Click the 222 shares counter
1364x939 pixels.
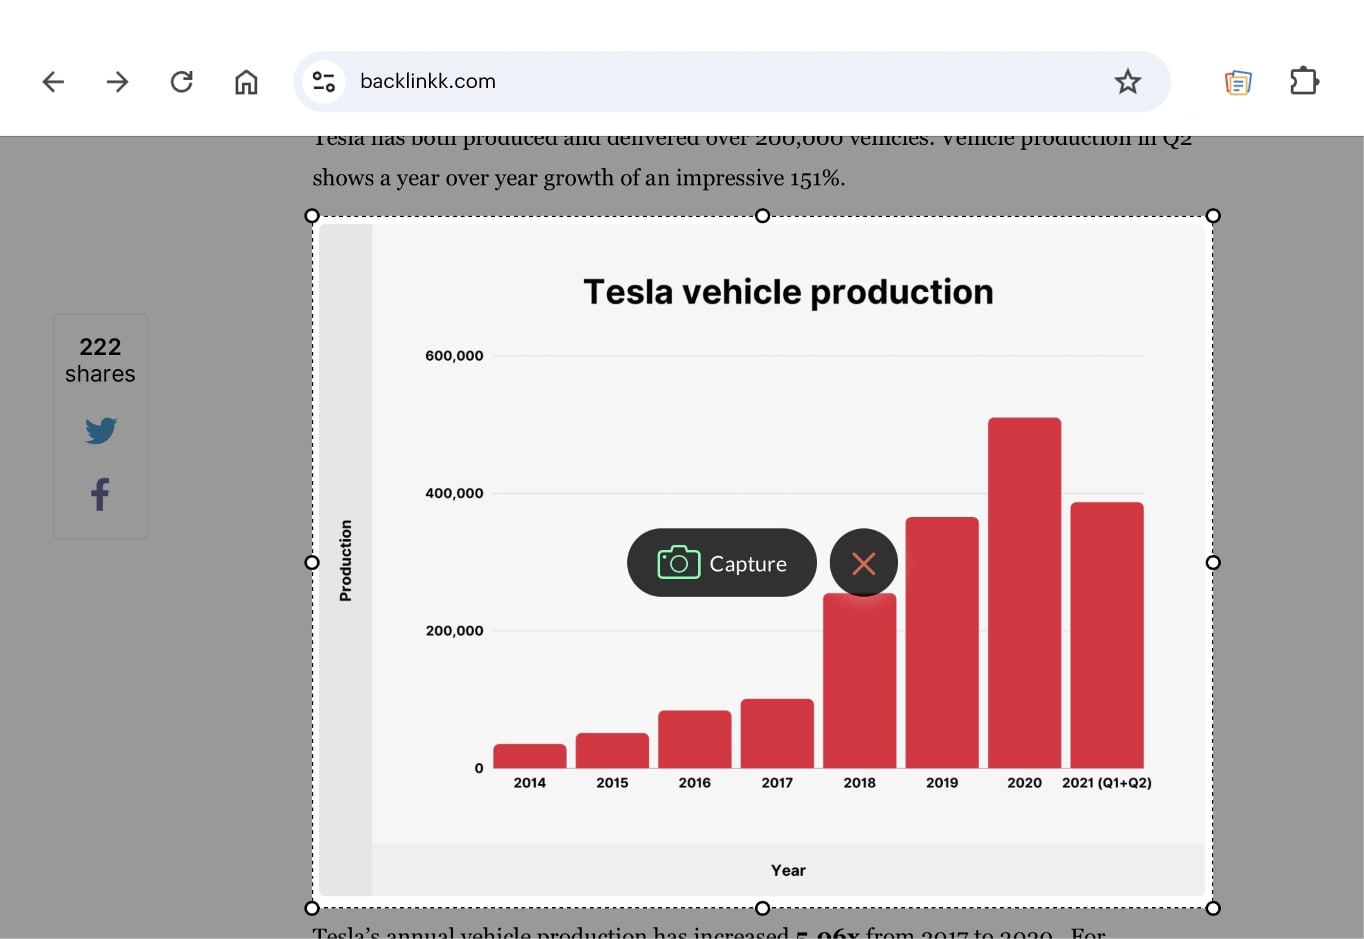(x=100, y=360)
